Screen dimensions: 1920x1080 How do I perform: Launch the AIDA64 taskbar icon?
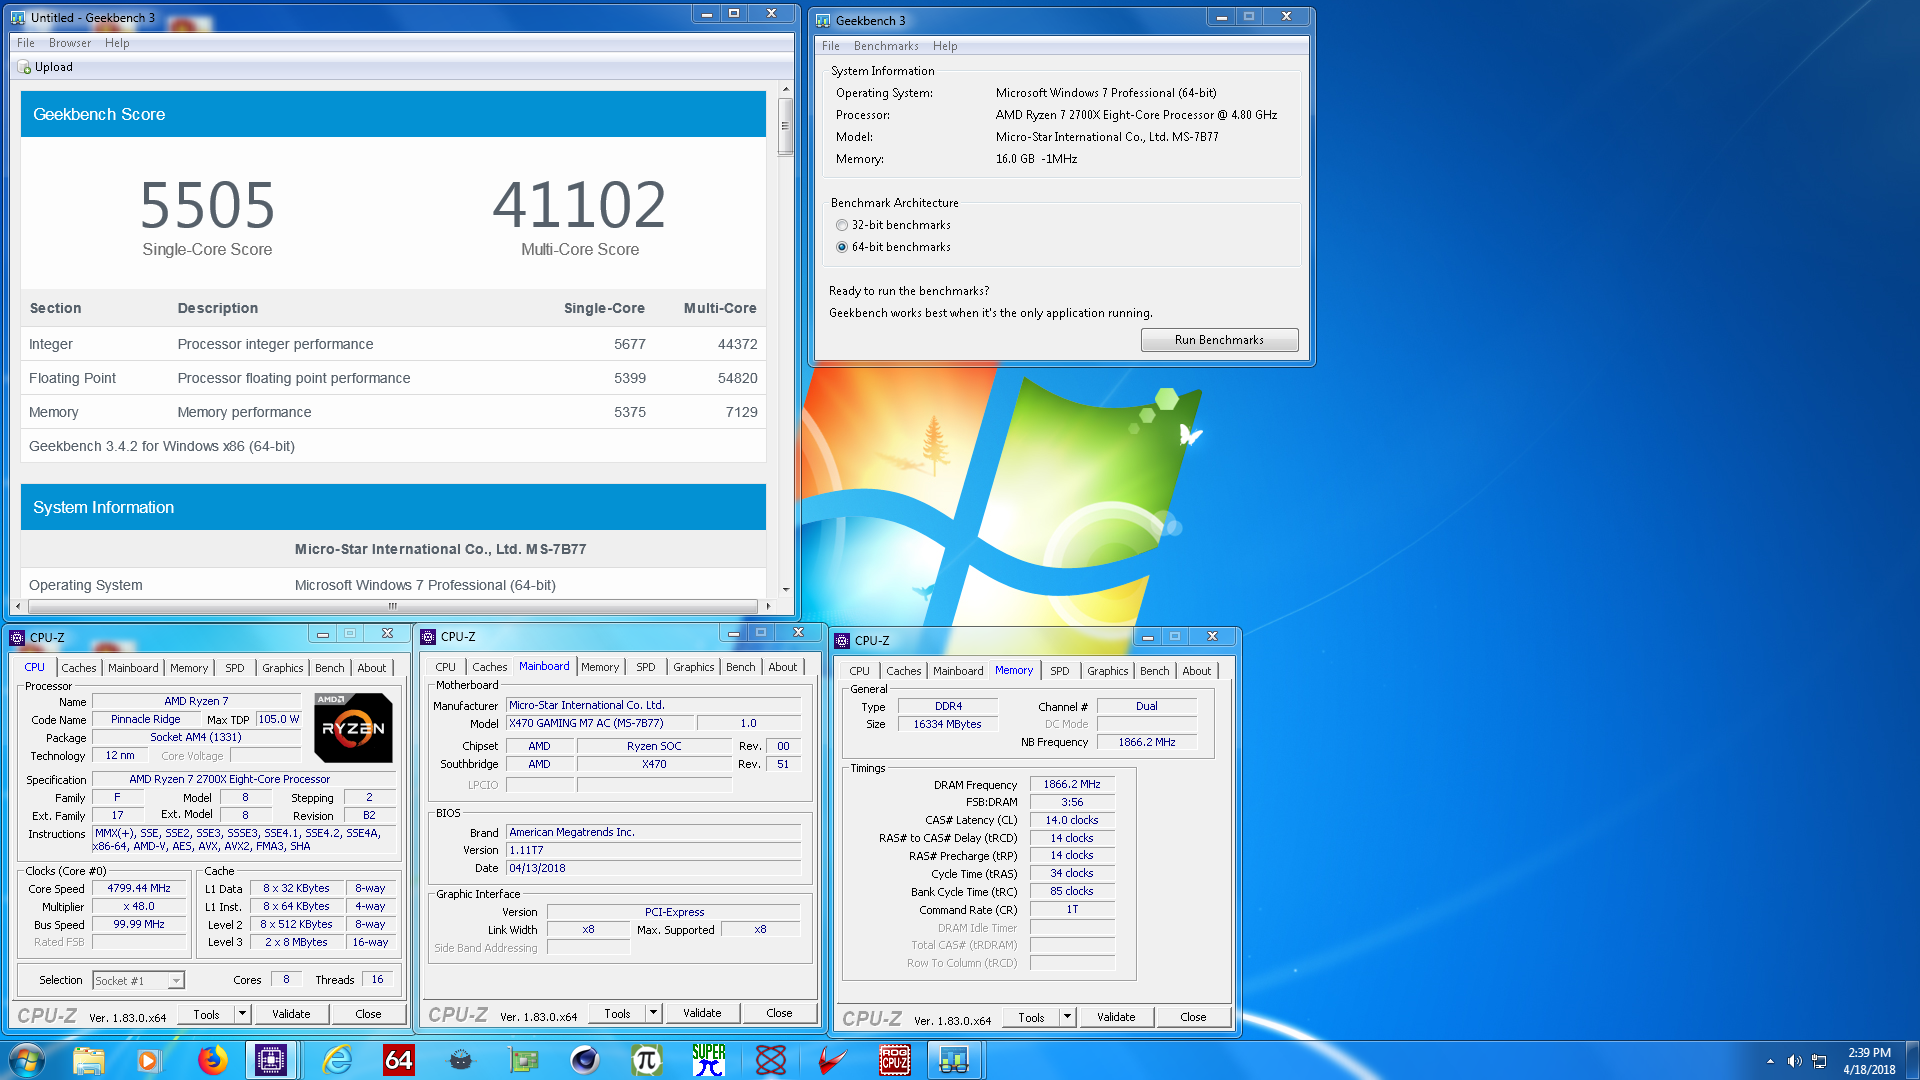pyautogui.click(x=398, y=1060)
